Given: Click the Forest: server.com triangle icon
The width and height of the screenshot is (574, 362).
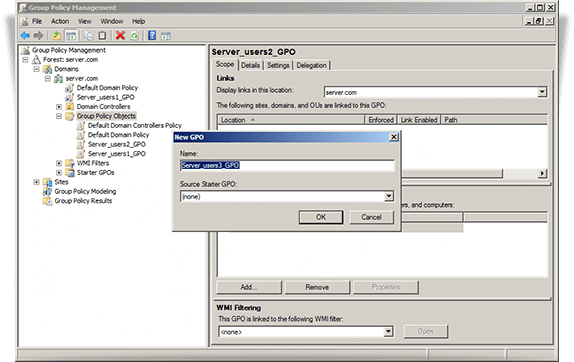Looking at the screenshot, I should coord(36,60).
